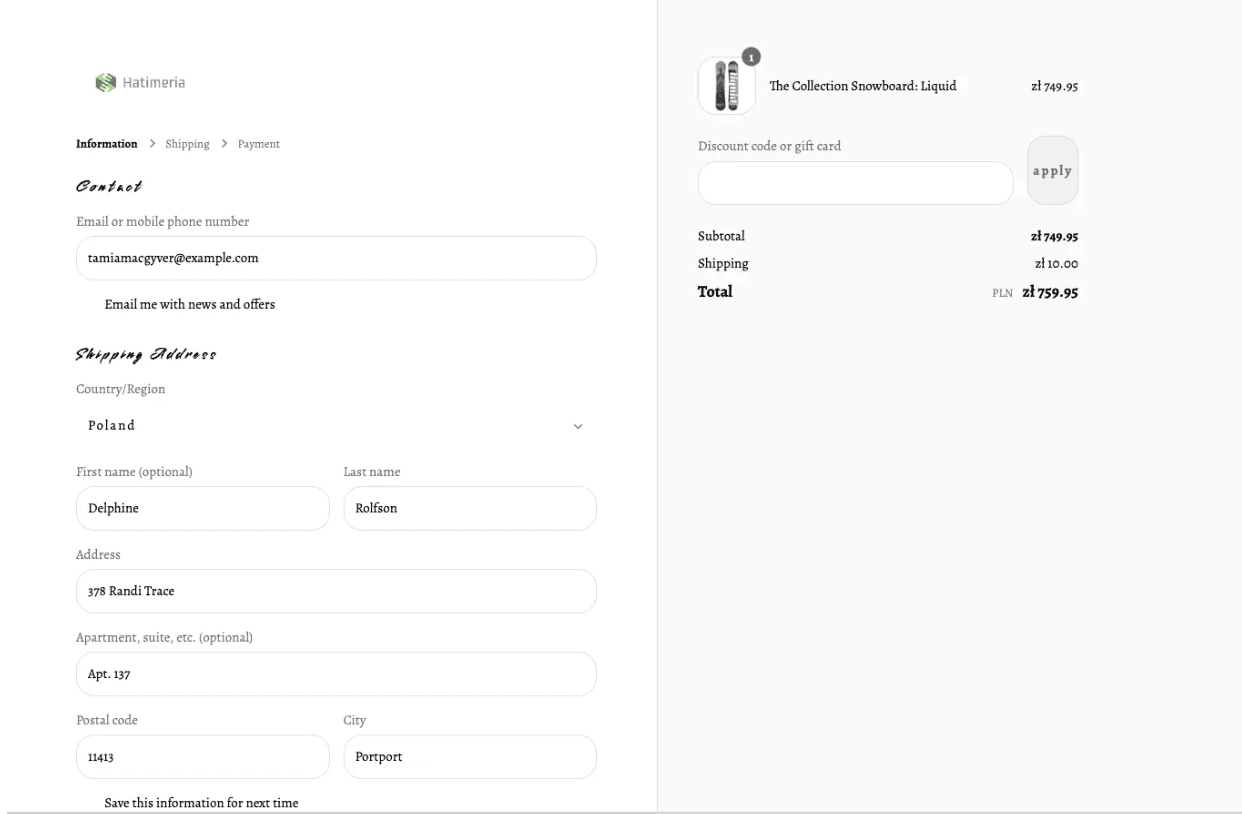Image resolution: width=1242 pixels, height=814 pixels.
Task: Click the First name field containing Delphine
Action: click(x=202, y=508)
